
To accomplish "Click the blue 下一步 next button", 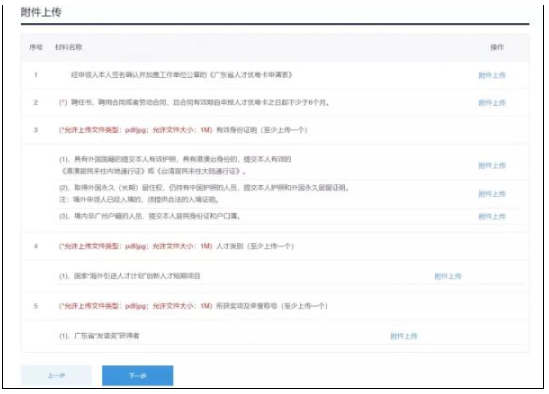I will [x=138, y=375].
